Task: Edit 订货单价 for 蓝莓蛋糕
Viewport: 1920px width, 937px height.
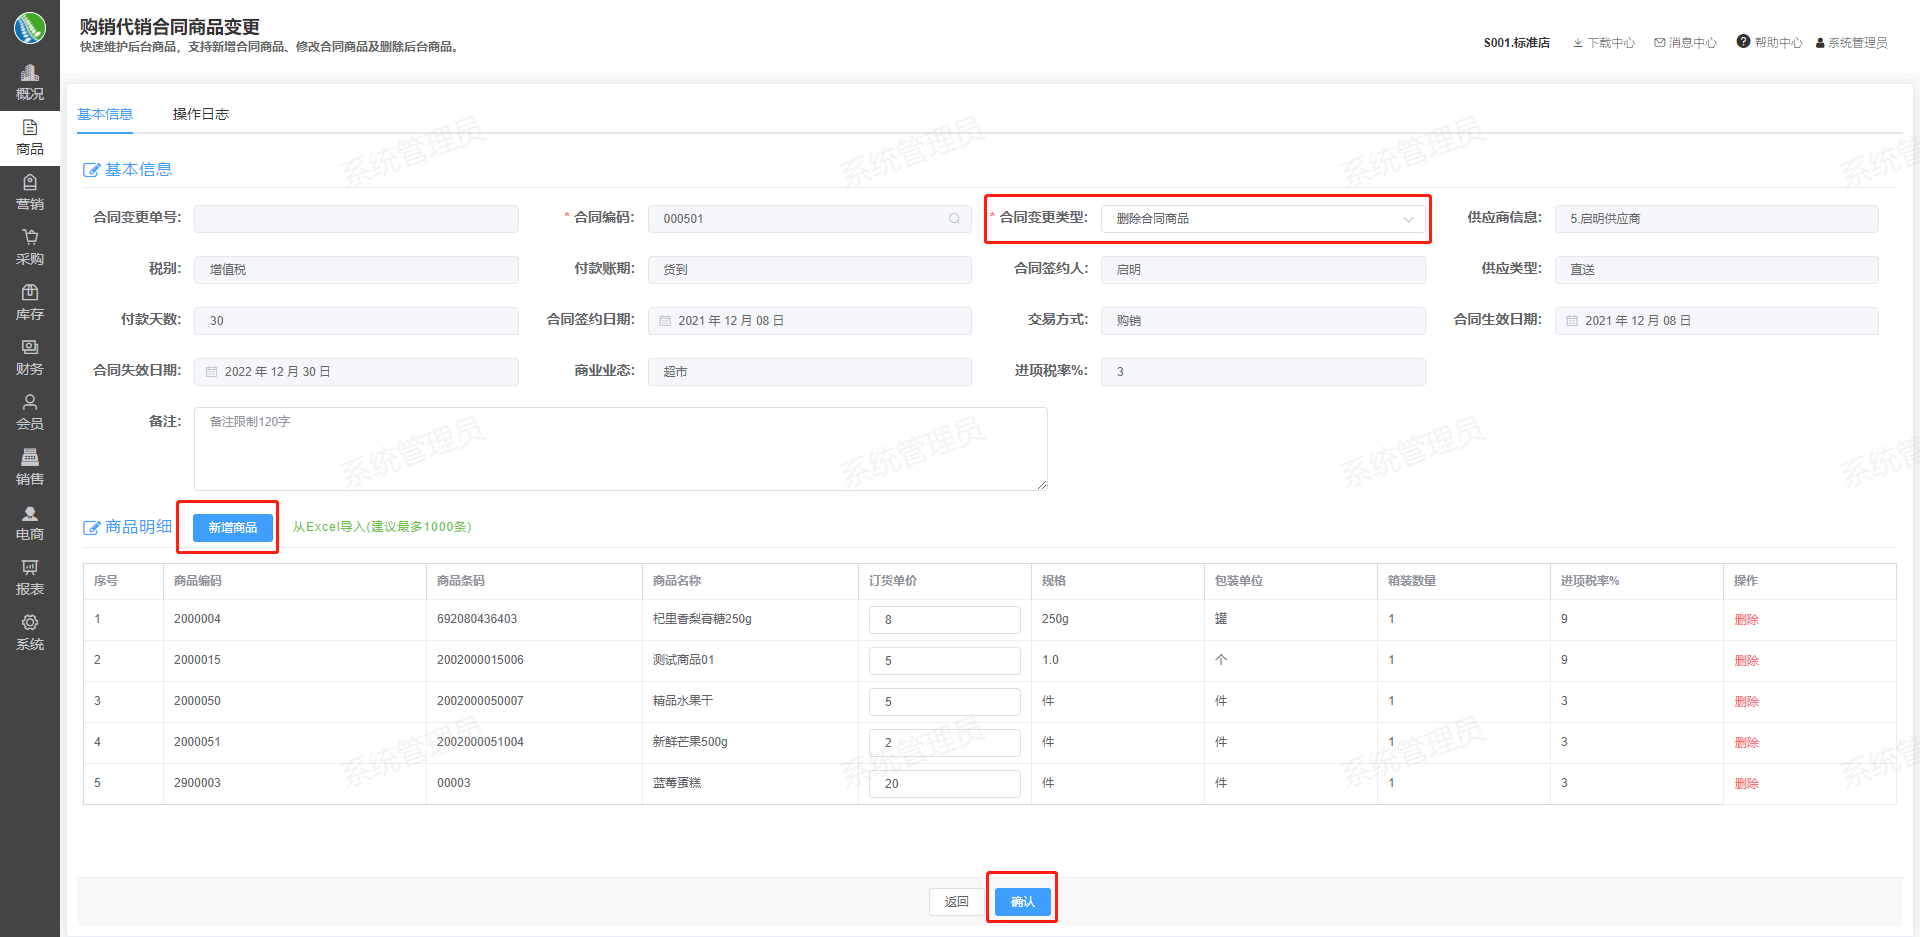Action: (945, 784)
